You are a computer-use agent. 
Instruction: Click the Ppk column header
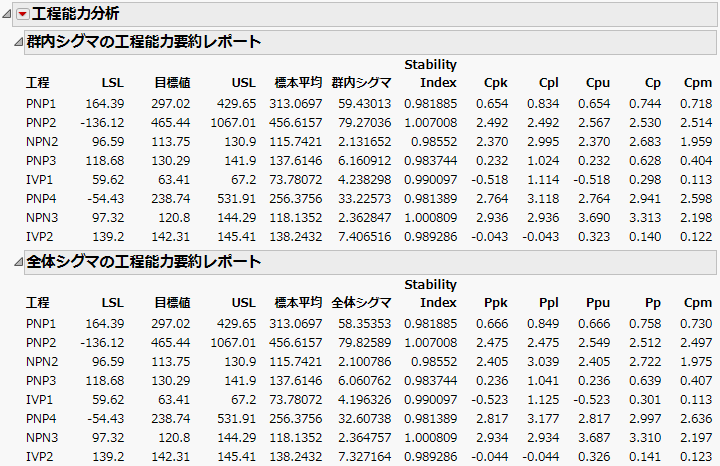pyautogui.click(x=494, y=302)
